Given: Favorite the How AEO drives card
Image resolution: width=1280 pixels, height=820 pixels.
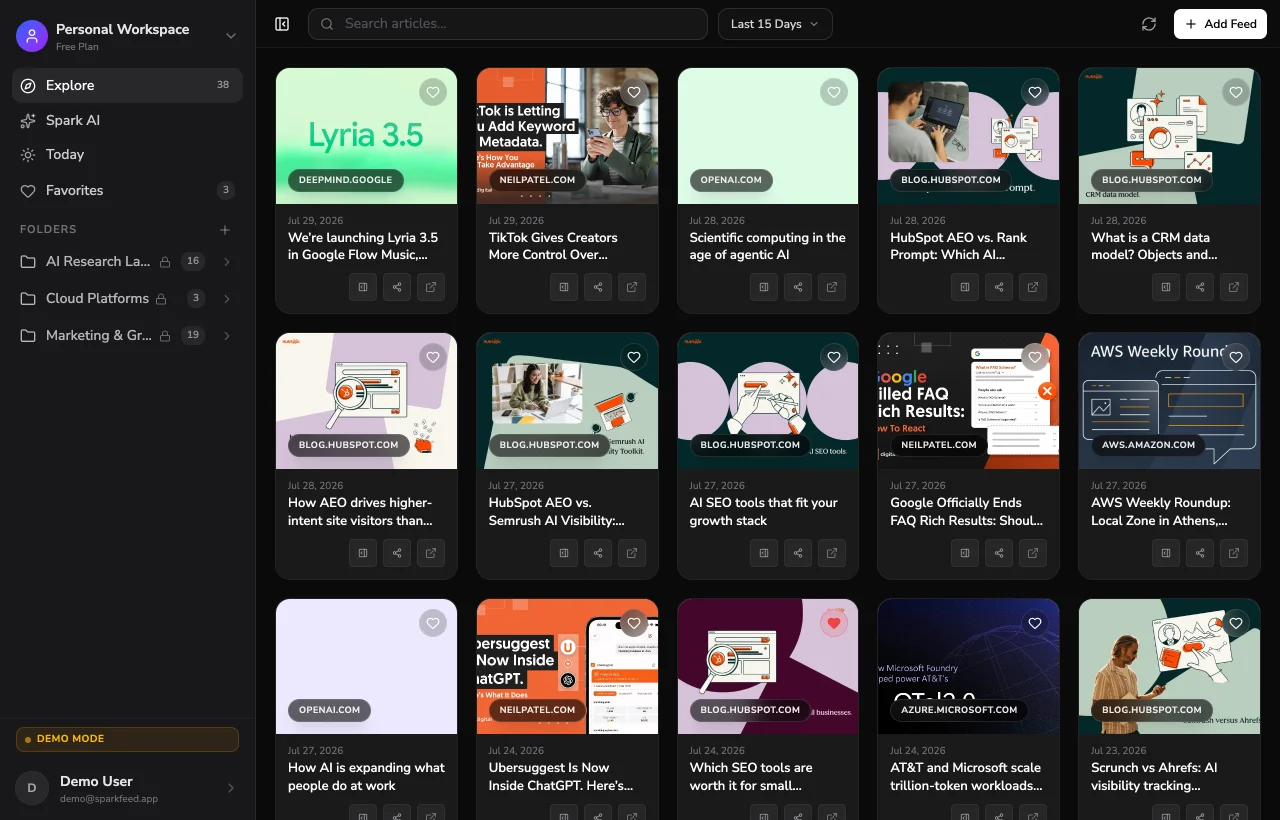Looking at the screenshot, I should point(433,357).
